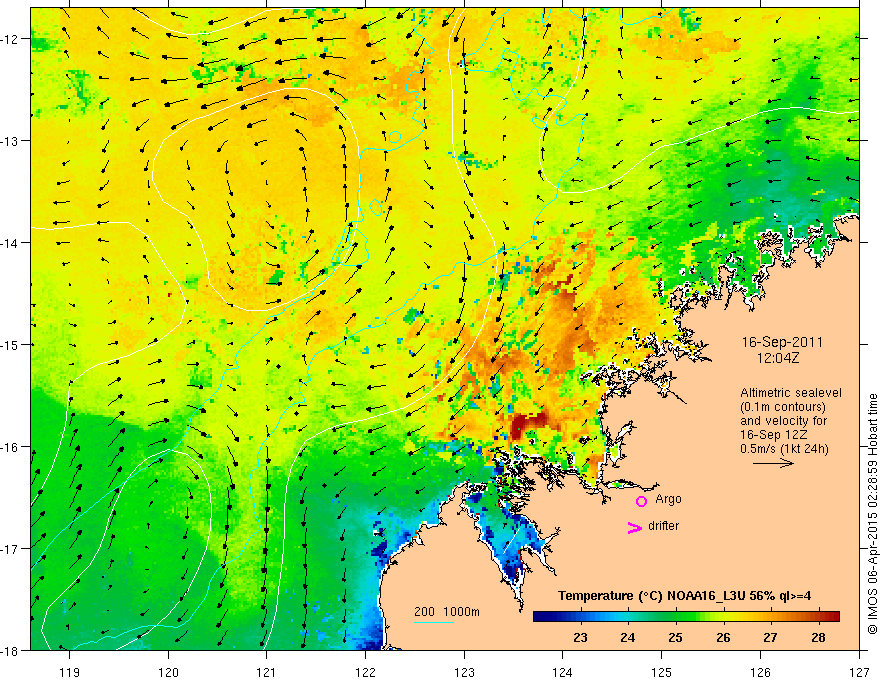Viewport: 880px width, 680px height.
Task: Click the longitude axis label 124
Action: (x=563, y=672)
